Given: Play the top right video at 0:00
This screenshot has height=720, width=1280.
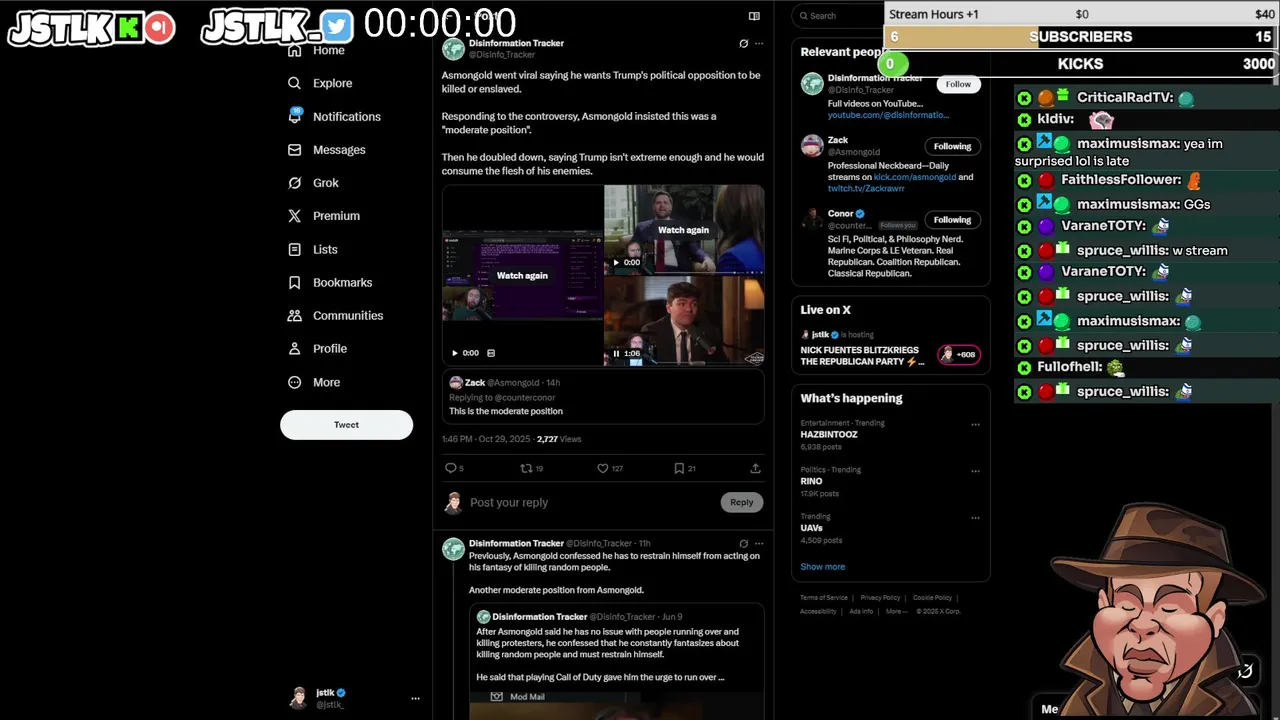Looking at the screenshot, I should coord(616,263).
